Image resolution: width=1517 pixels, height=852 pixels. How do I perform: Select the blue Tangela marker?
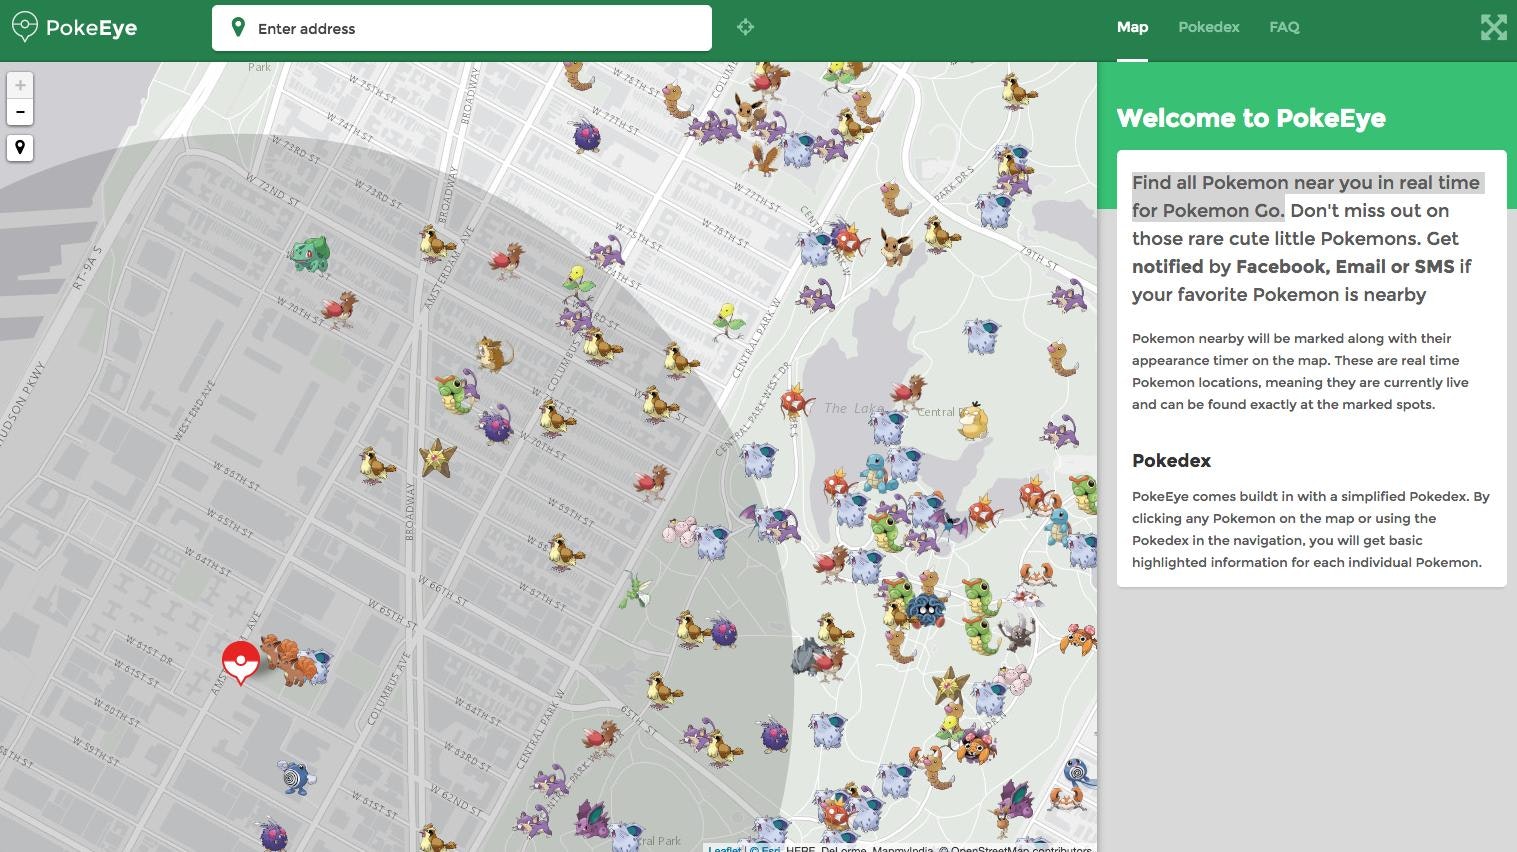927,609
